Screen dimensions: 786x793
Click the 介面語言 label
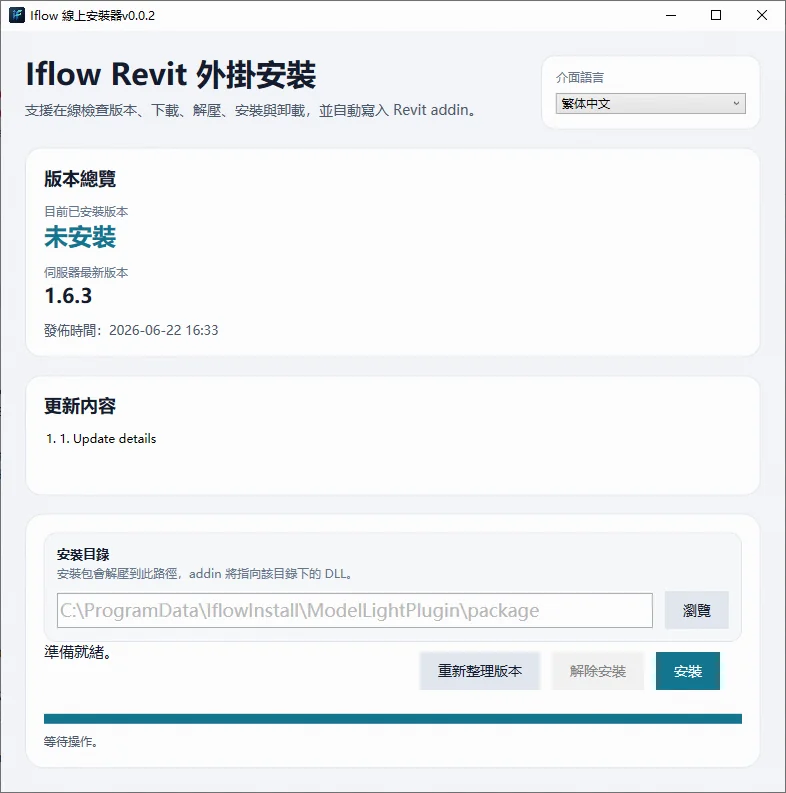pos(580,77)
